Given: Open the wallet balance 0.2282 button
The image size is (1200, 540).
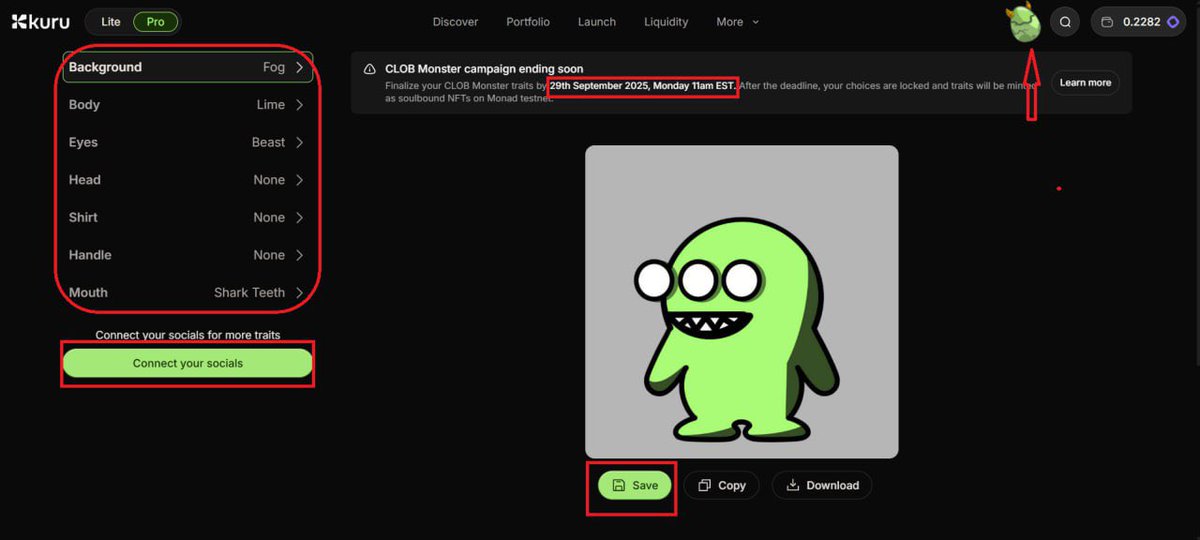Looking at the screenshot, I should (x=1138, y=22).
